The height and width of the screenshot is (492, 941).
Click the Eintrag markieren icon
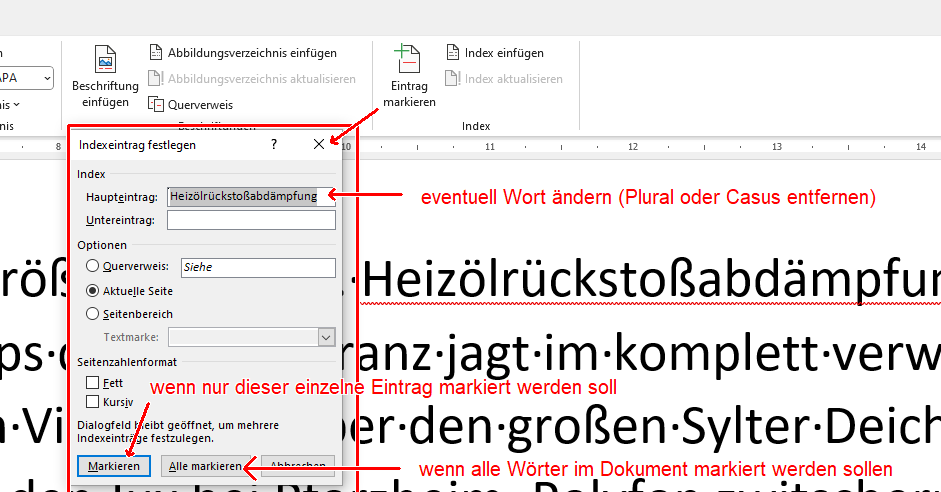408,61
